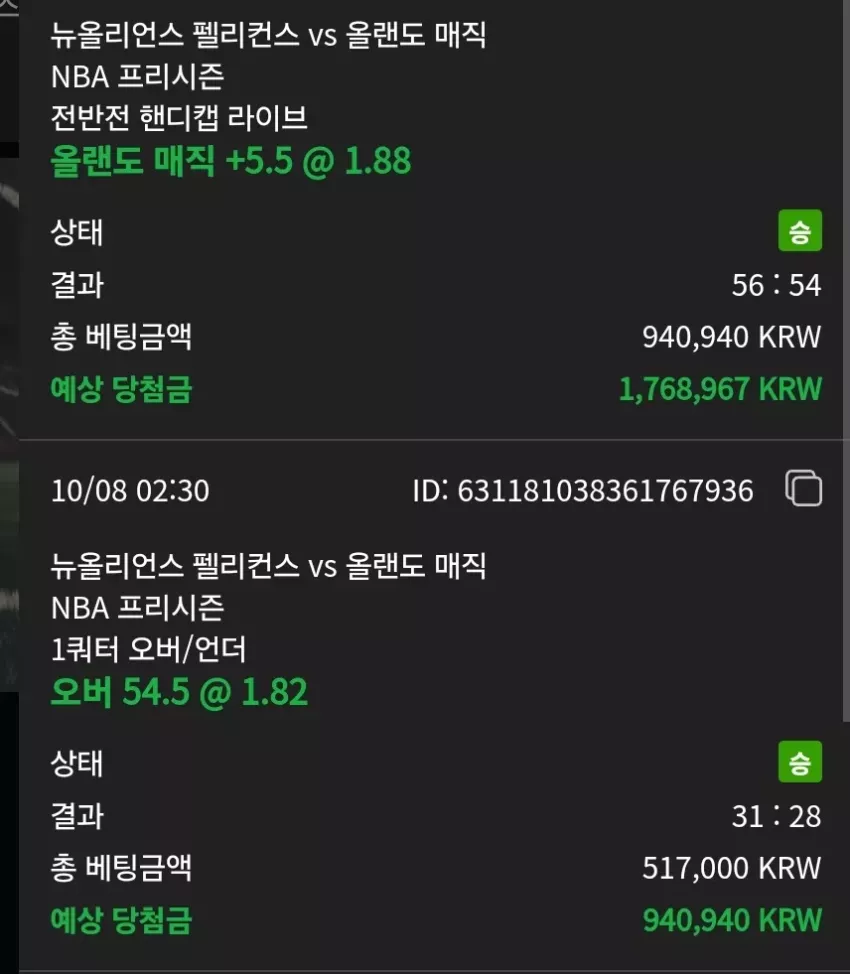
Task: Open the match title below the bet ID
Action: pyautogui.click(x=268, y=565)
